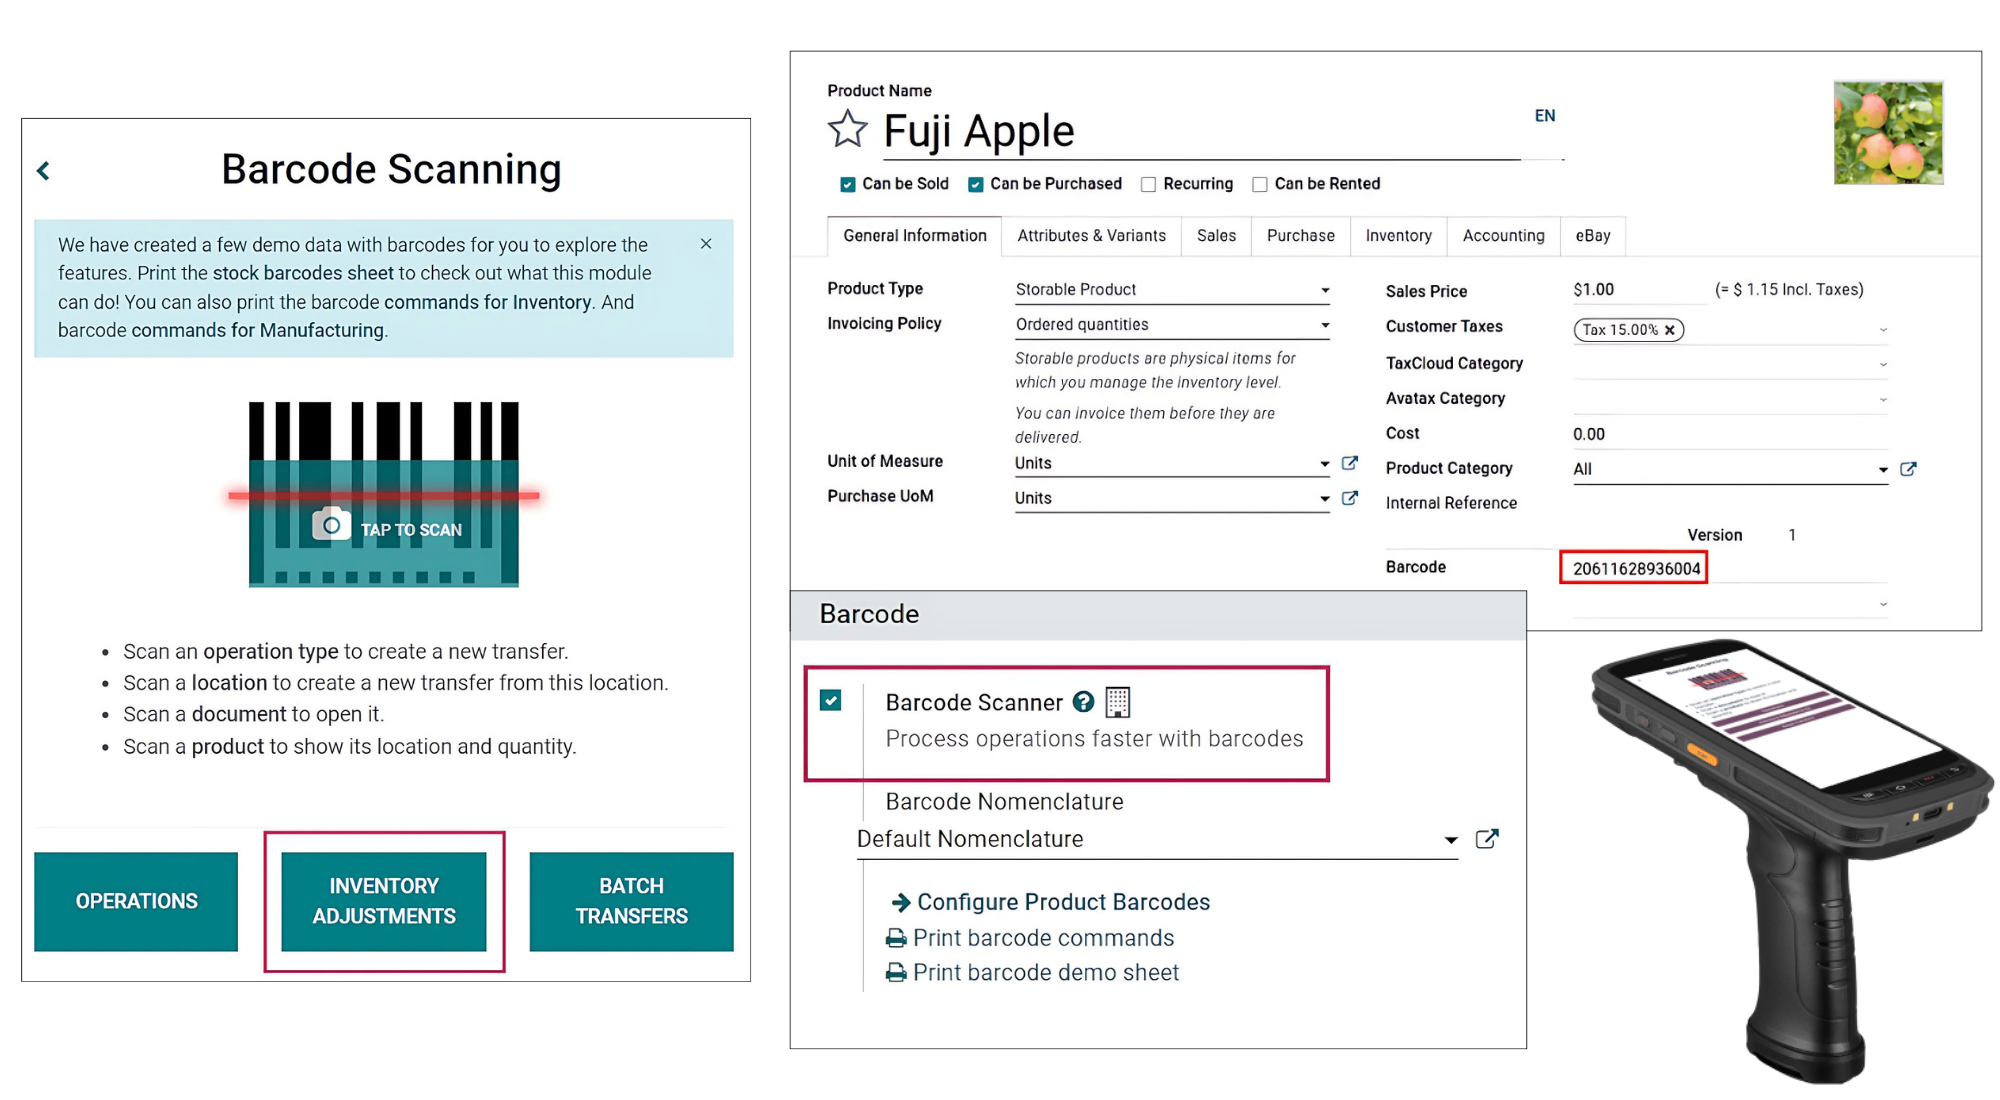Switch to the Inventory tab
This screenshot has width=2000, height=1100.
click(1398, 236)
